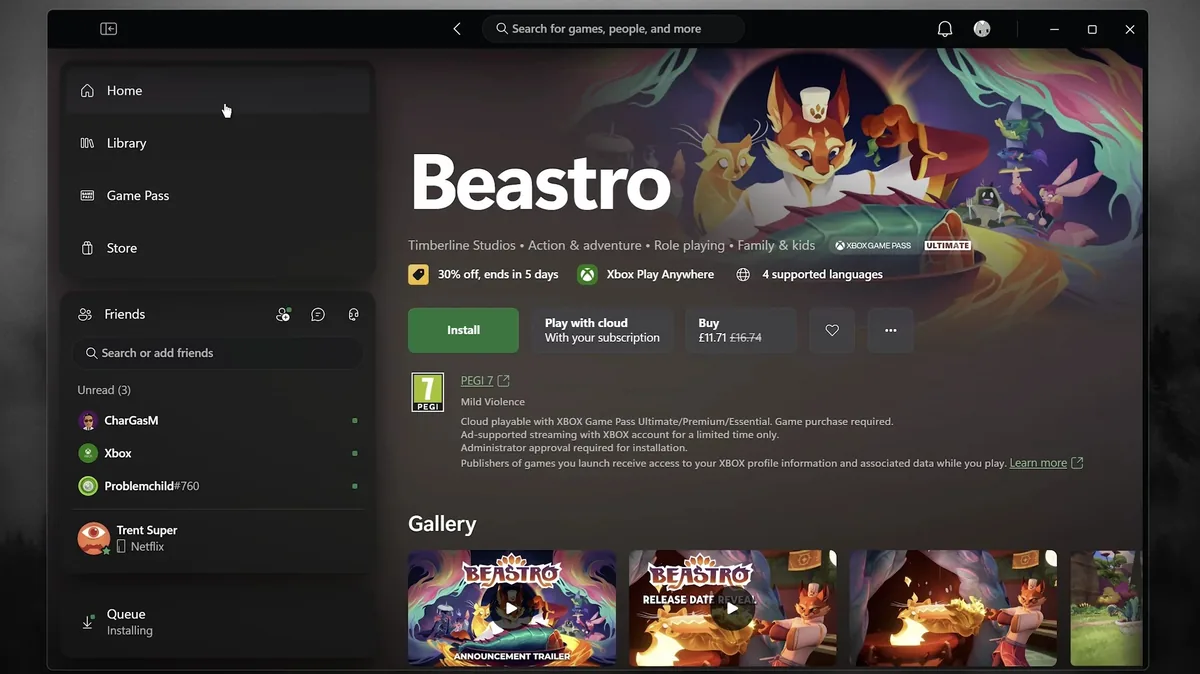Screen dimensions: 1200x674
Task: Click the Xbox Game Pass badge
Action: coord(873,245)
